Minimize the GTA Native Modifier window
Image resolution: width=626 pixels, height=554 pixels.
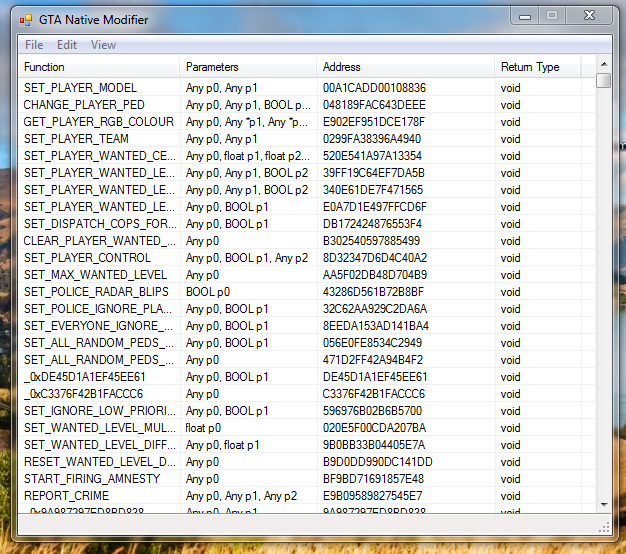(x=525, y=16)
